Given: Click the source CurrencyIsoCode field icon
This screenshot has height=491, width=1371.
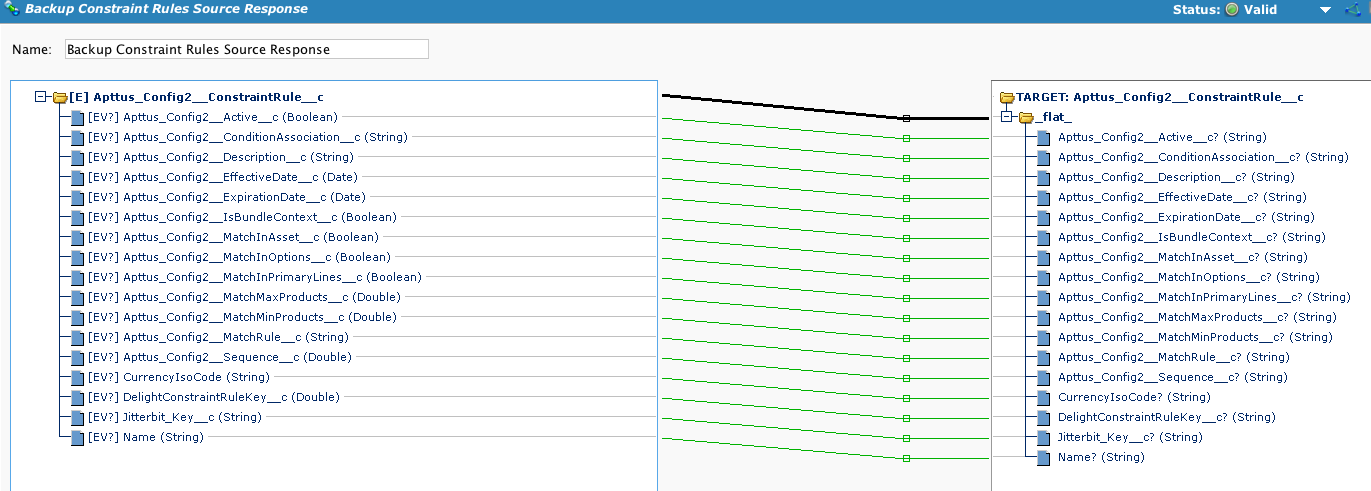Looking at the screenshot, I should 78,378.
